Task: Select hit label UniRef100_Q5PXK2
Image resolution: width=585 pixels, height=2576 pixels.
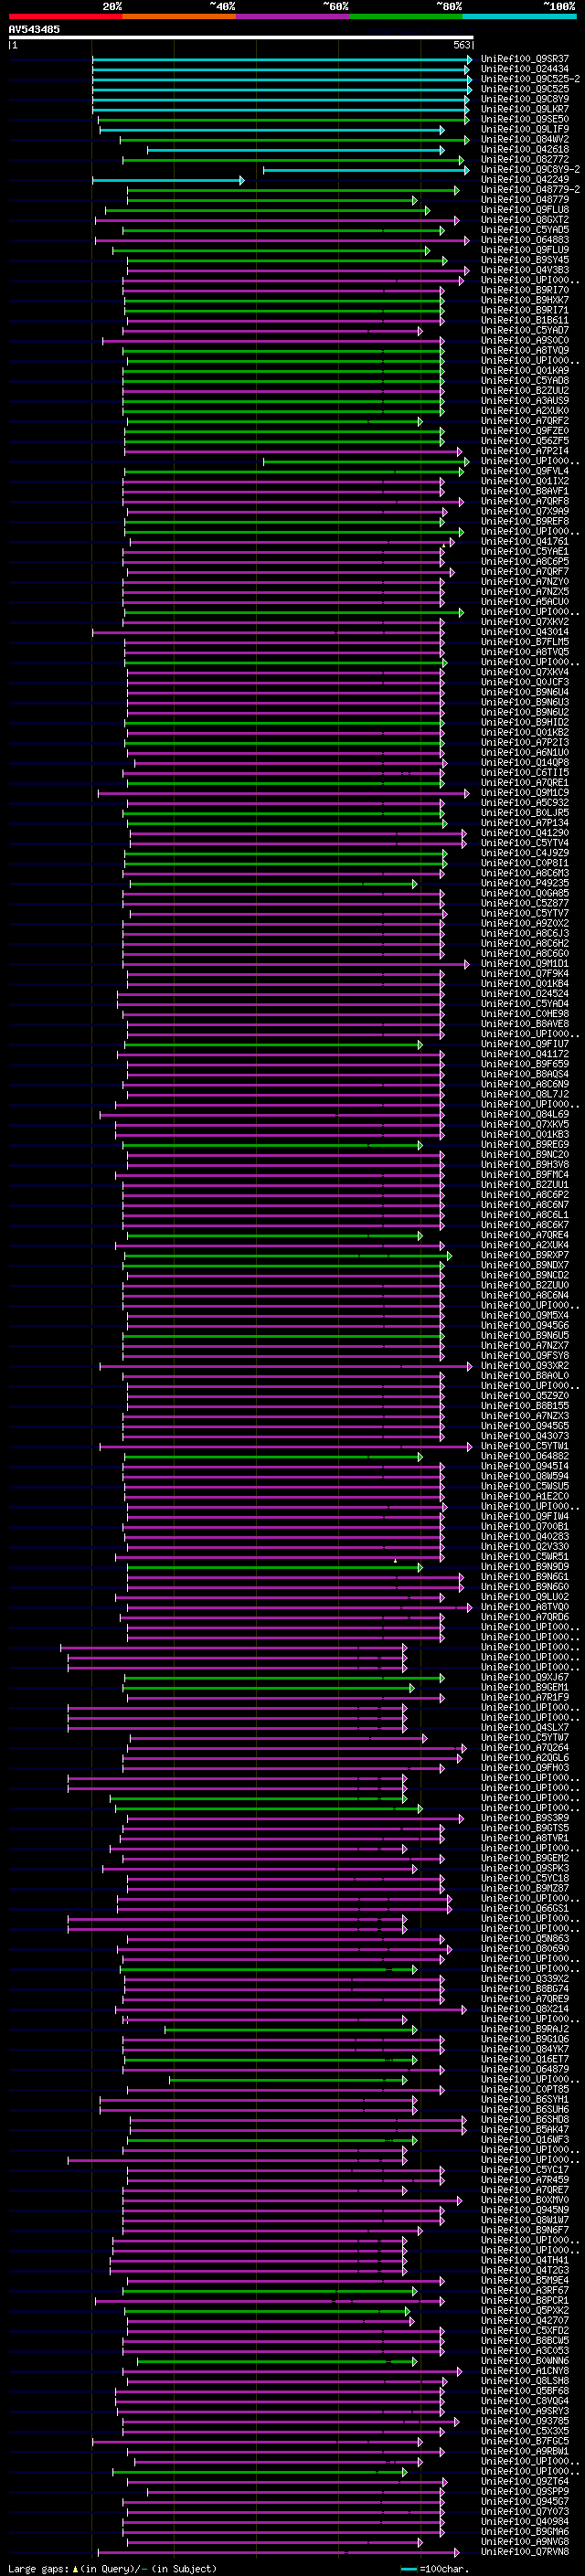Action: 525,2310
